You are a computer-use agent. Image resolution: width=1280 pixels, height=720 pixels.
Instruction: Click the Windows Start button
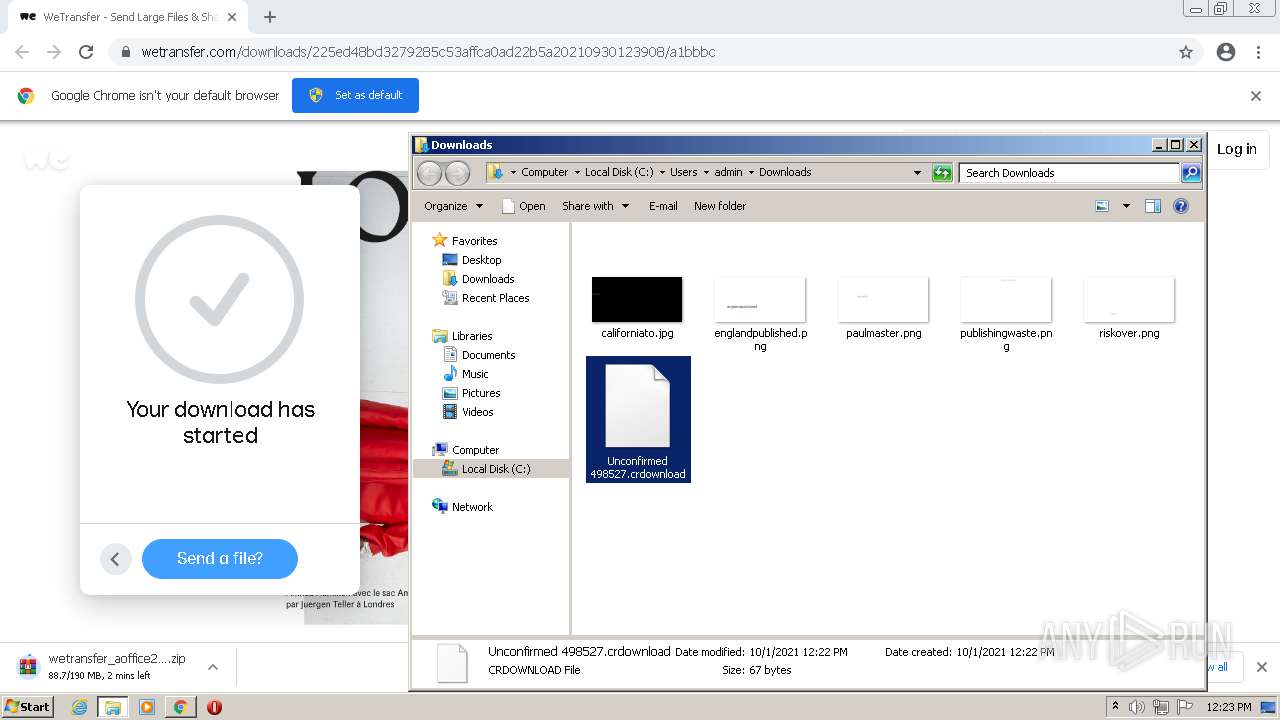coord(28,706)
